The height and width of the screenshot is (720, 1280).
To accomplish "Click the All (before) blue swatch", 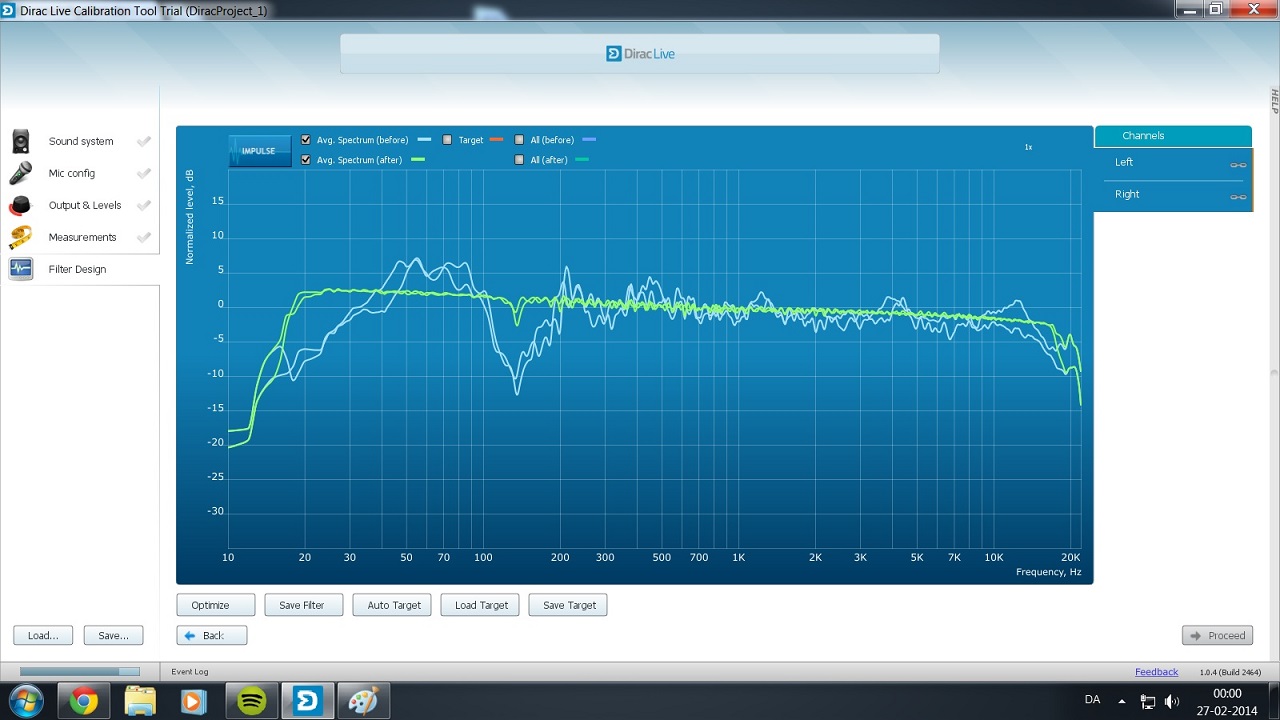I will (x=589, y=140).
